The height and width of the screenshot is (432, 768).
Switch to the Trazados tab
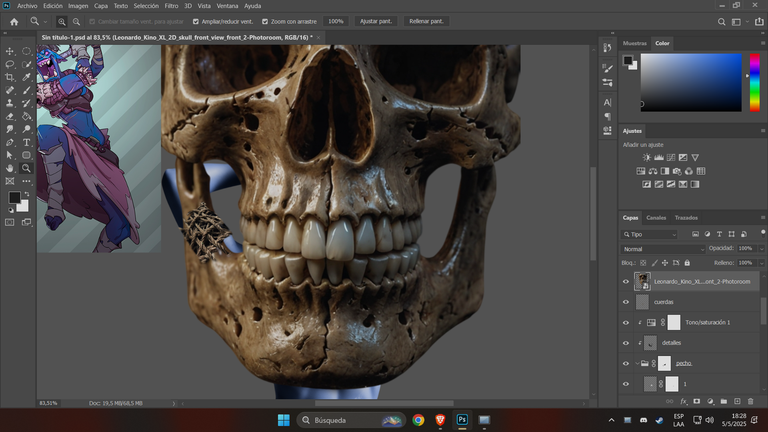coord(686,218)
